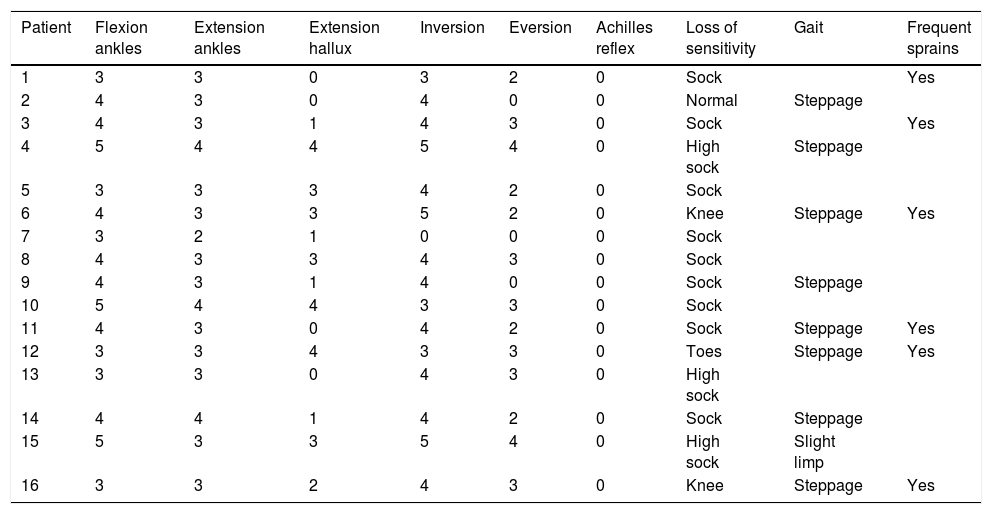Select patient number 7 cell

pos(25,237)
